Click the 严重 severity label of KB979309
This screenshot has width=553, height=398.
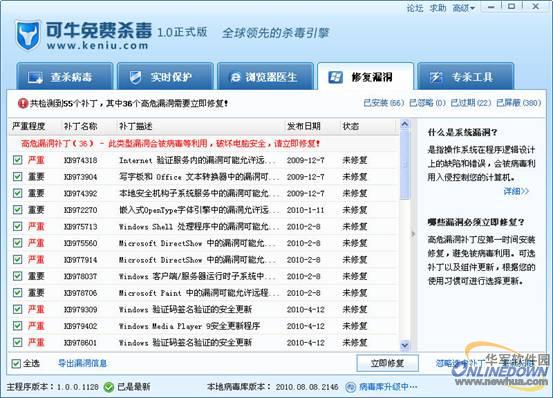click(36, 309)
